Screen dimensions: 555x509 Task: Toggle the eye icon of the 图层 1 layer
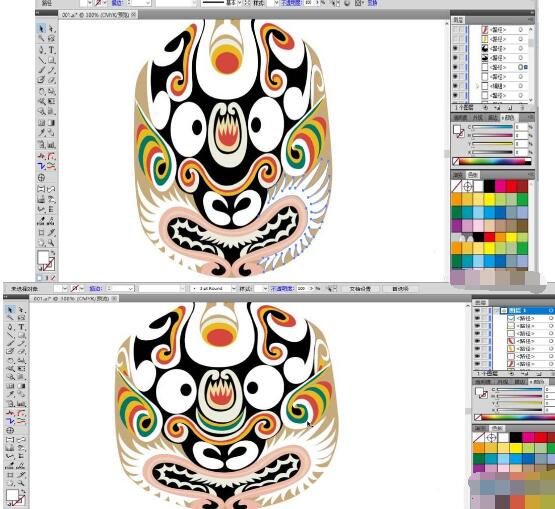[477, 310]
